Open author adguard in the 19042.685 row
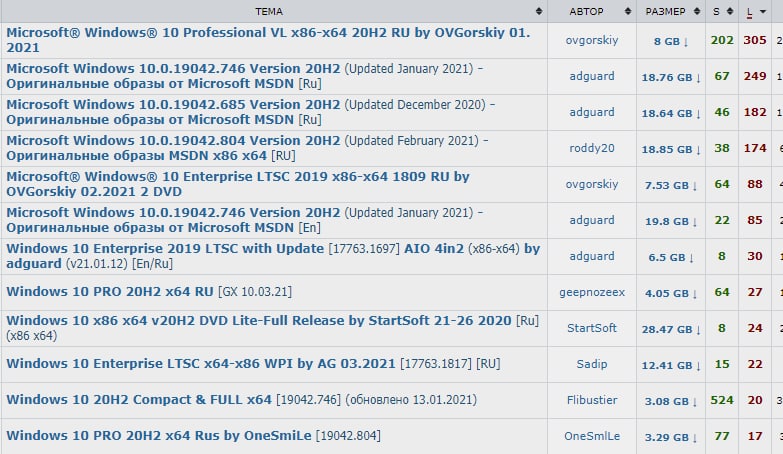 (592, 112)
